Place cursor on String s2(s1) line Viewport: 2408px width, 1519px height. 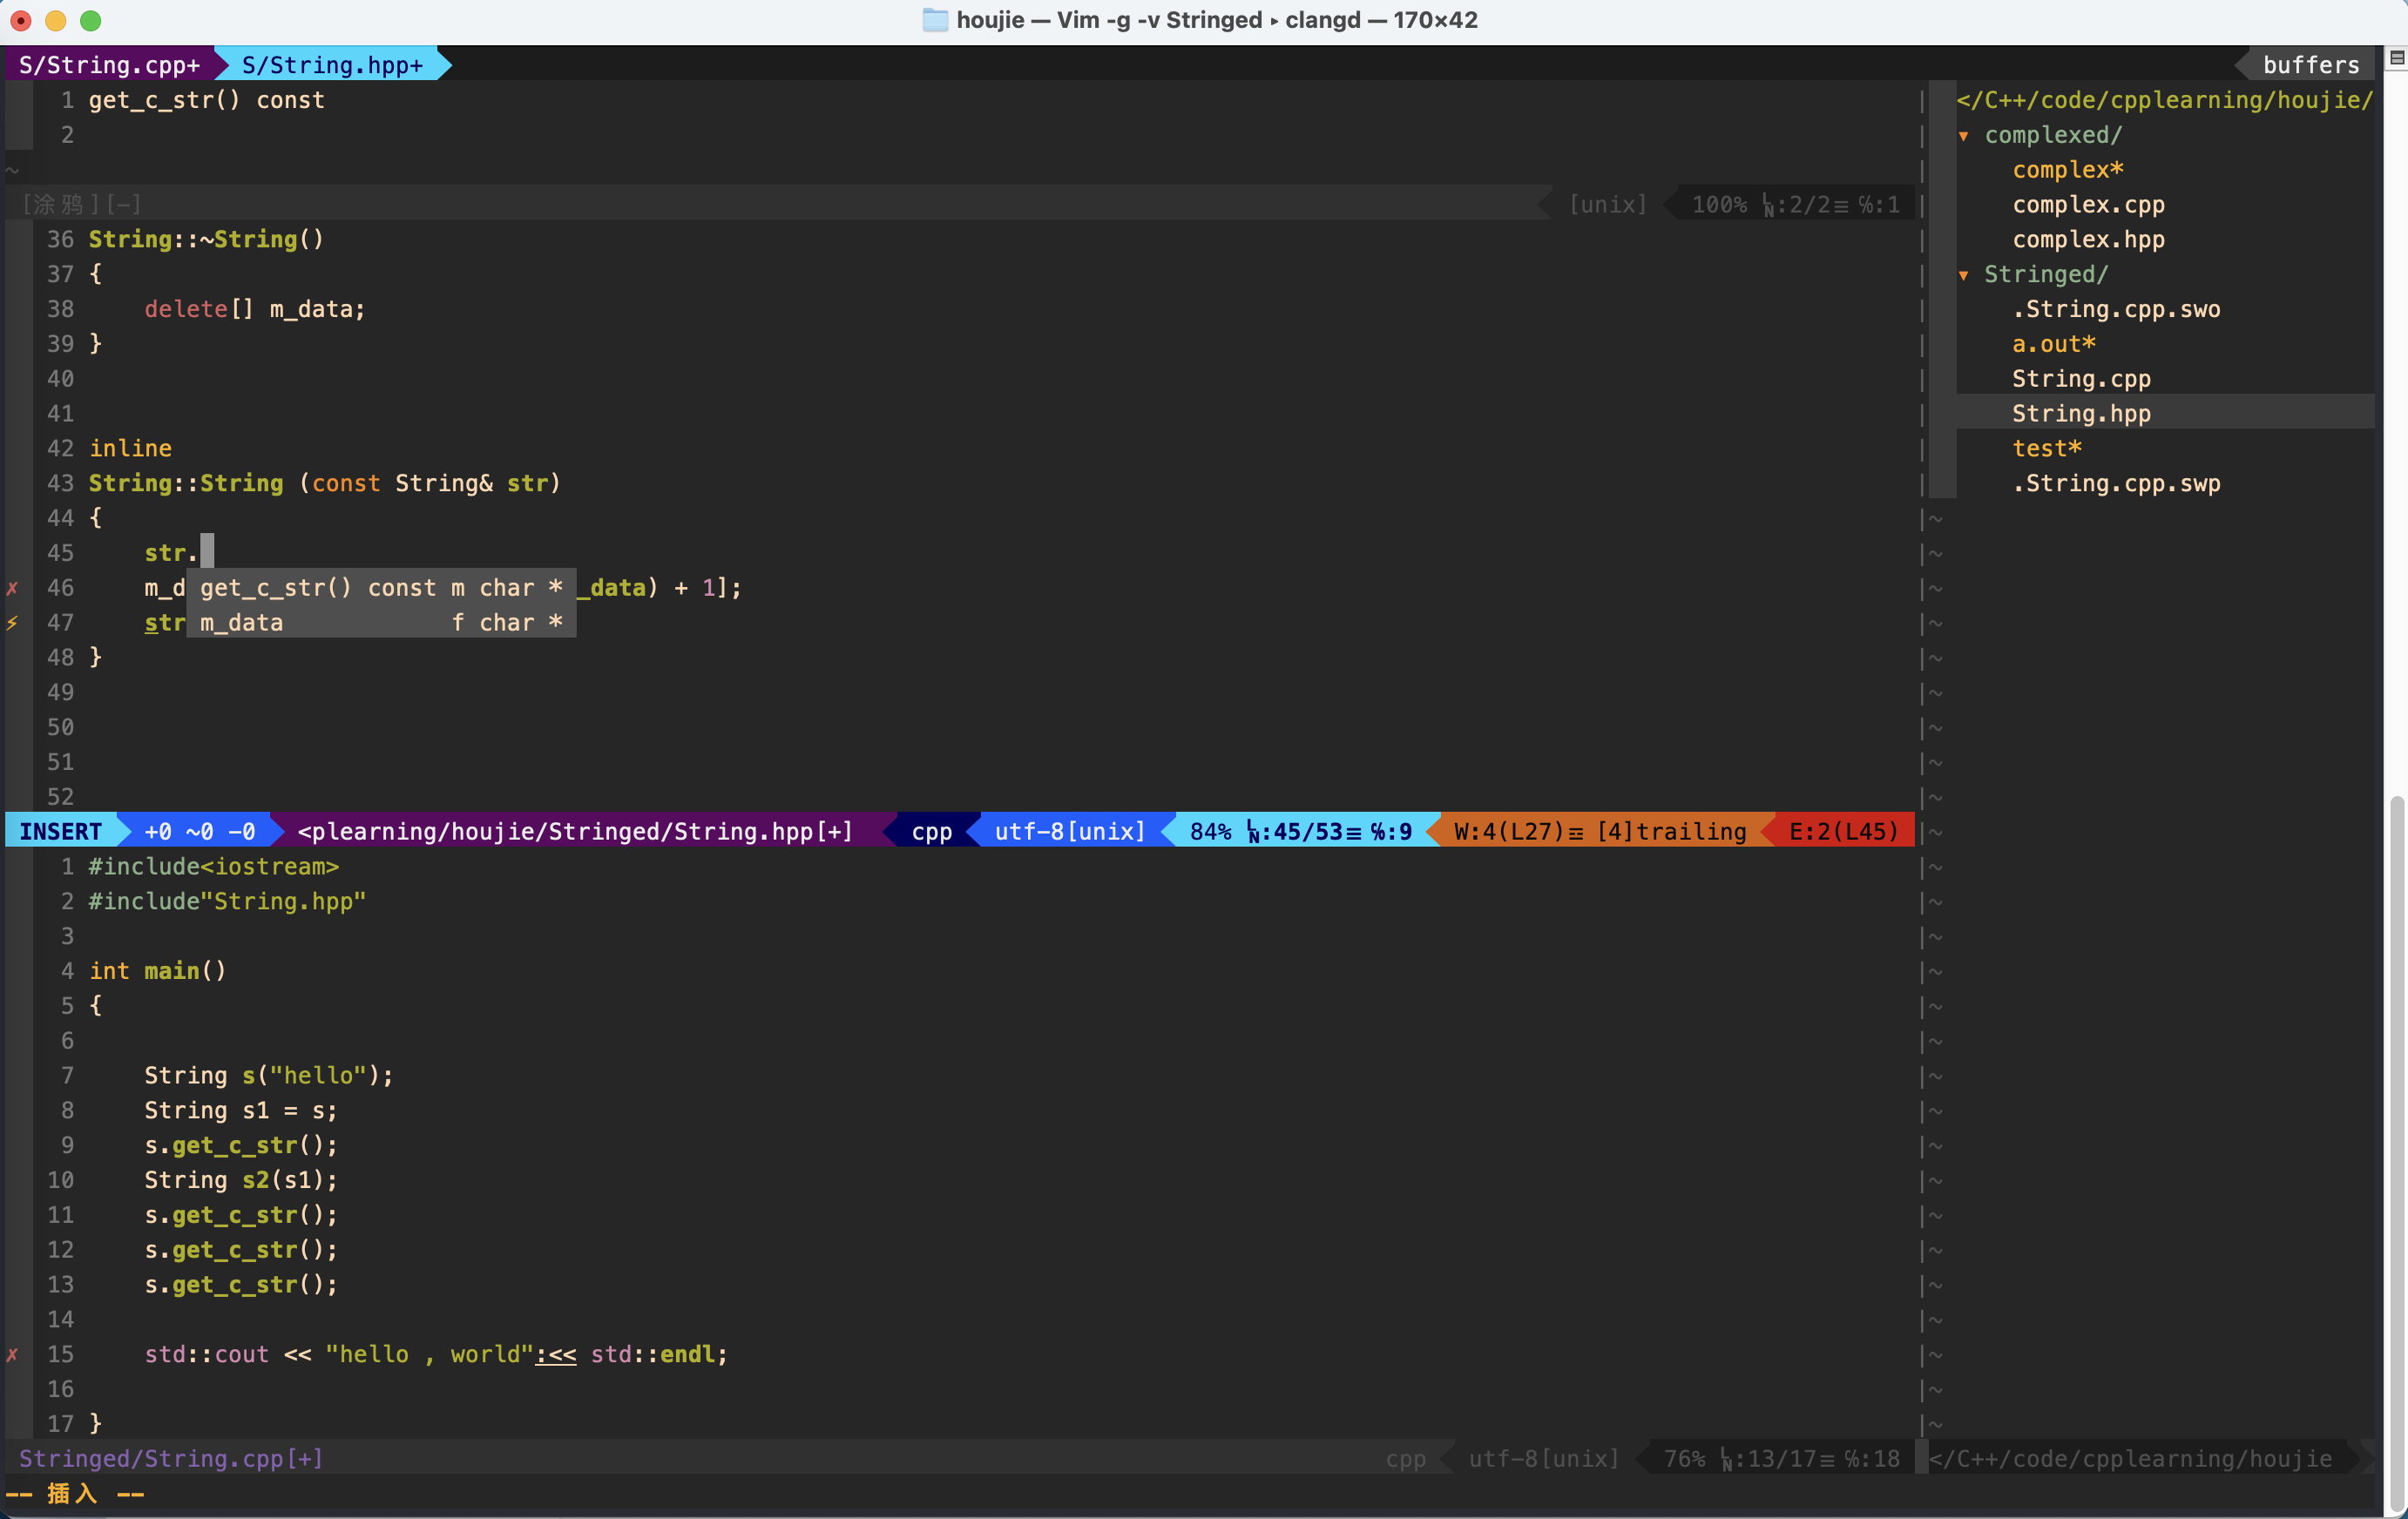click(241, 1180)
